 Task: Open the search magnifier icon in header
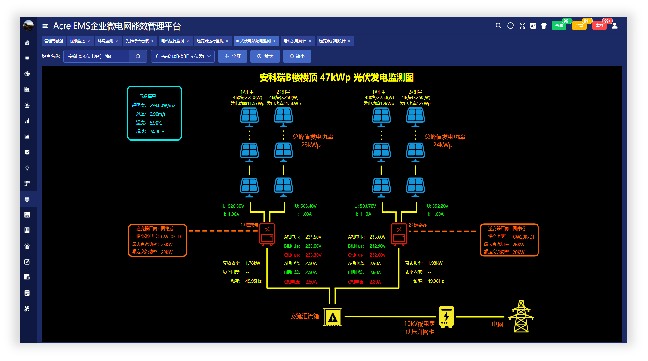[498, 26]
